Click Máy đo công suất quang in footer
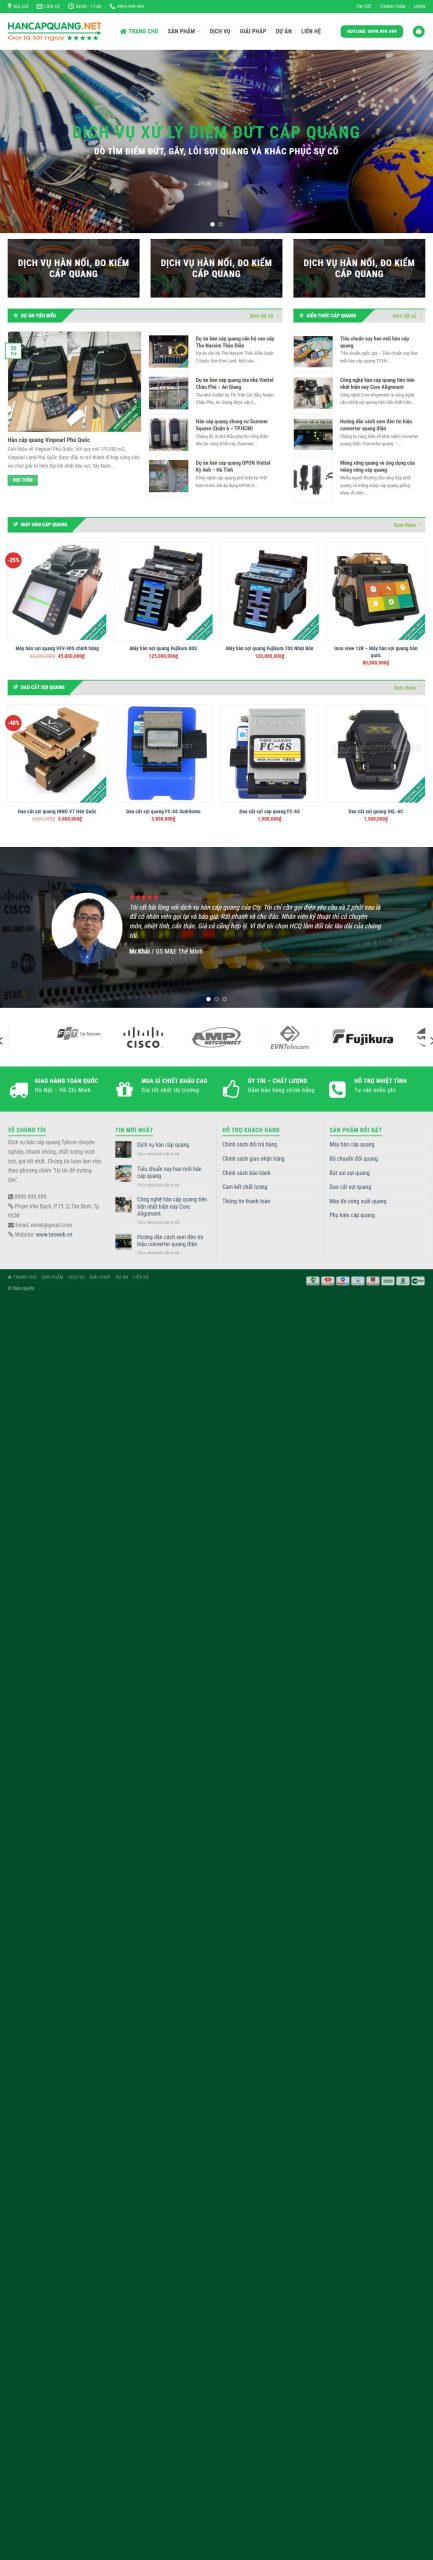The height and width of the screenshot is (2560, 433). tap(358, 1201)
